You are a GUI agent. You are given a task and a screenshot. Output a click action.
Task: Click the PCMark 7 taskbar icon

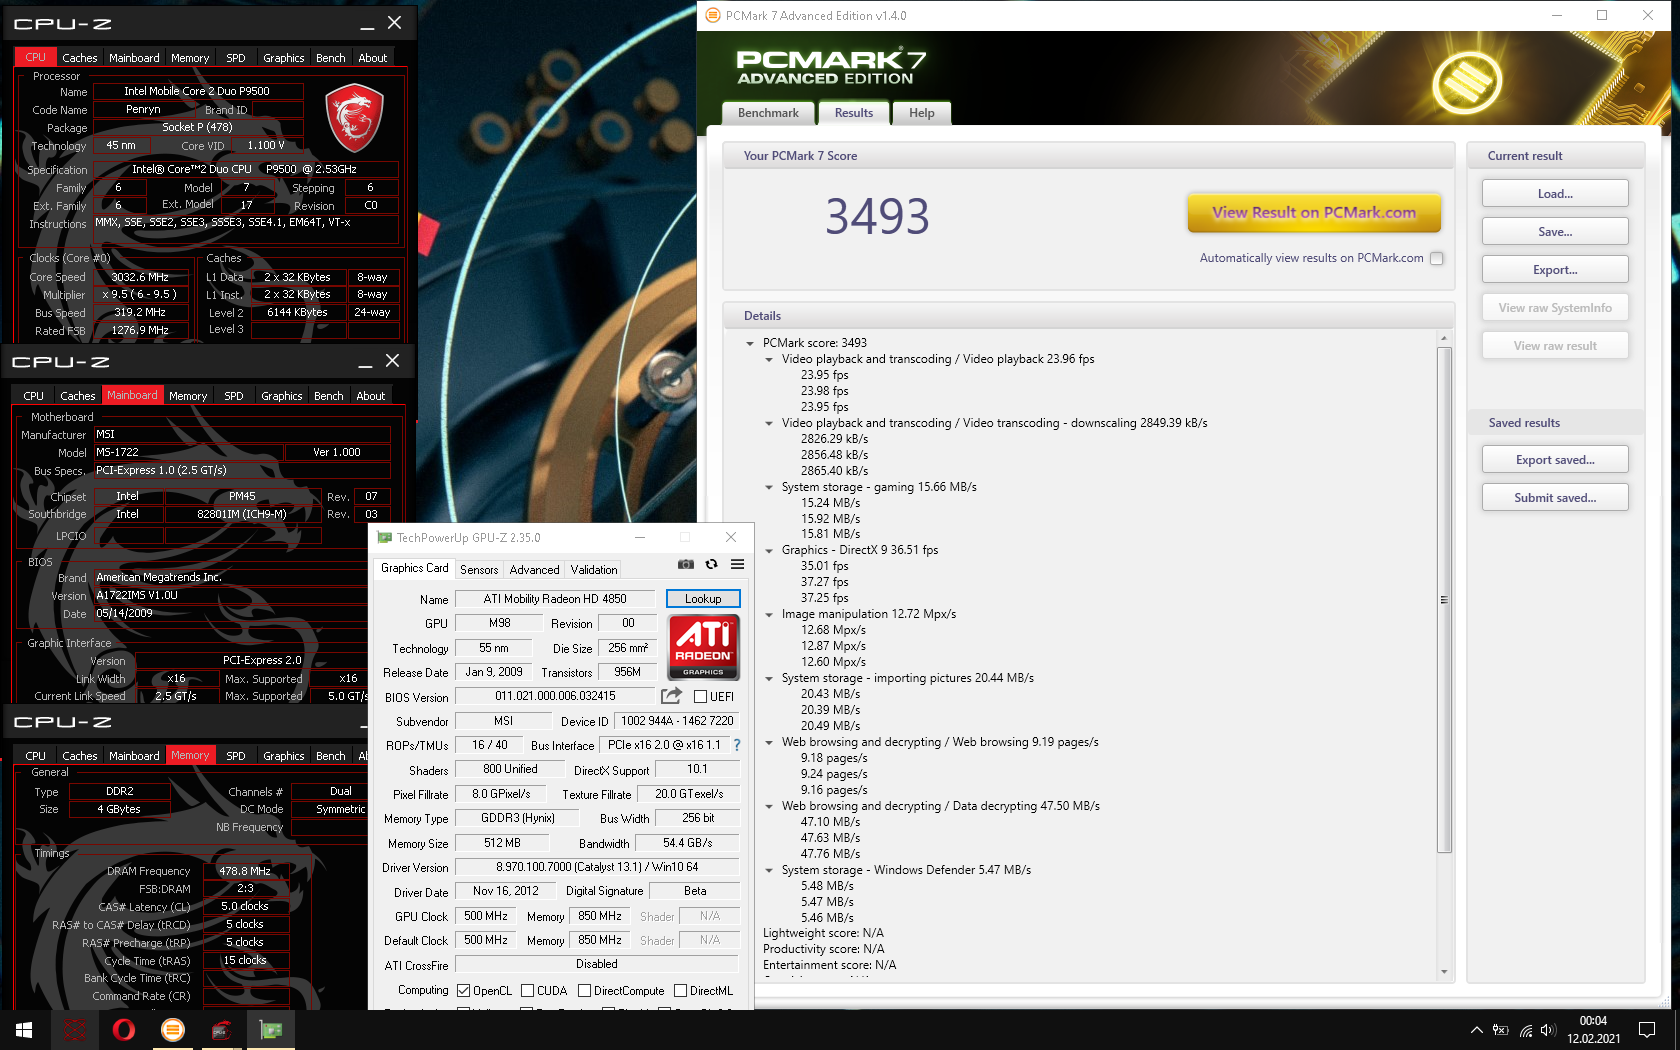172,1030
